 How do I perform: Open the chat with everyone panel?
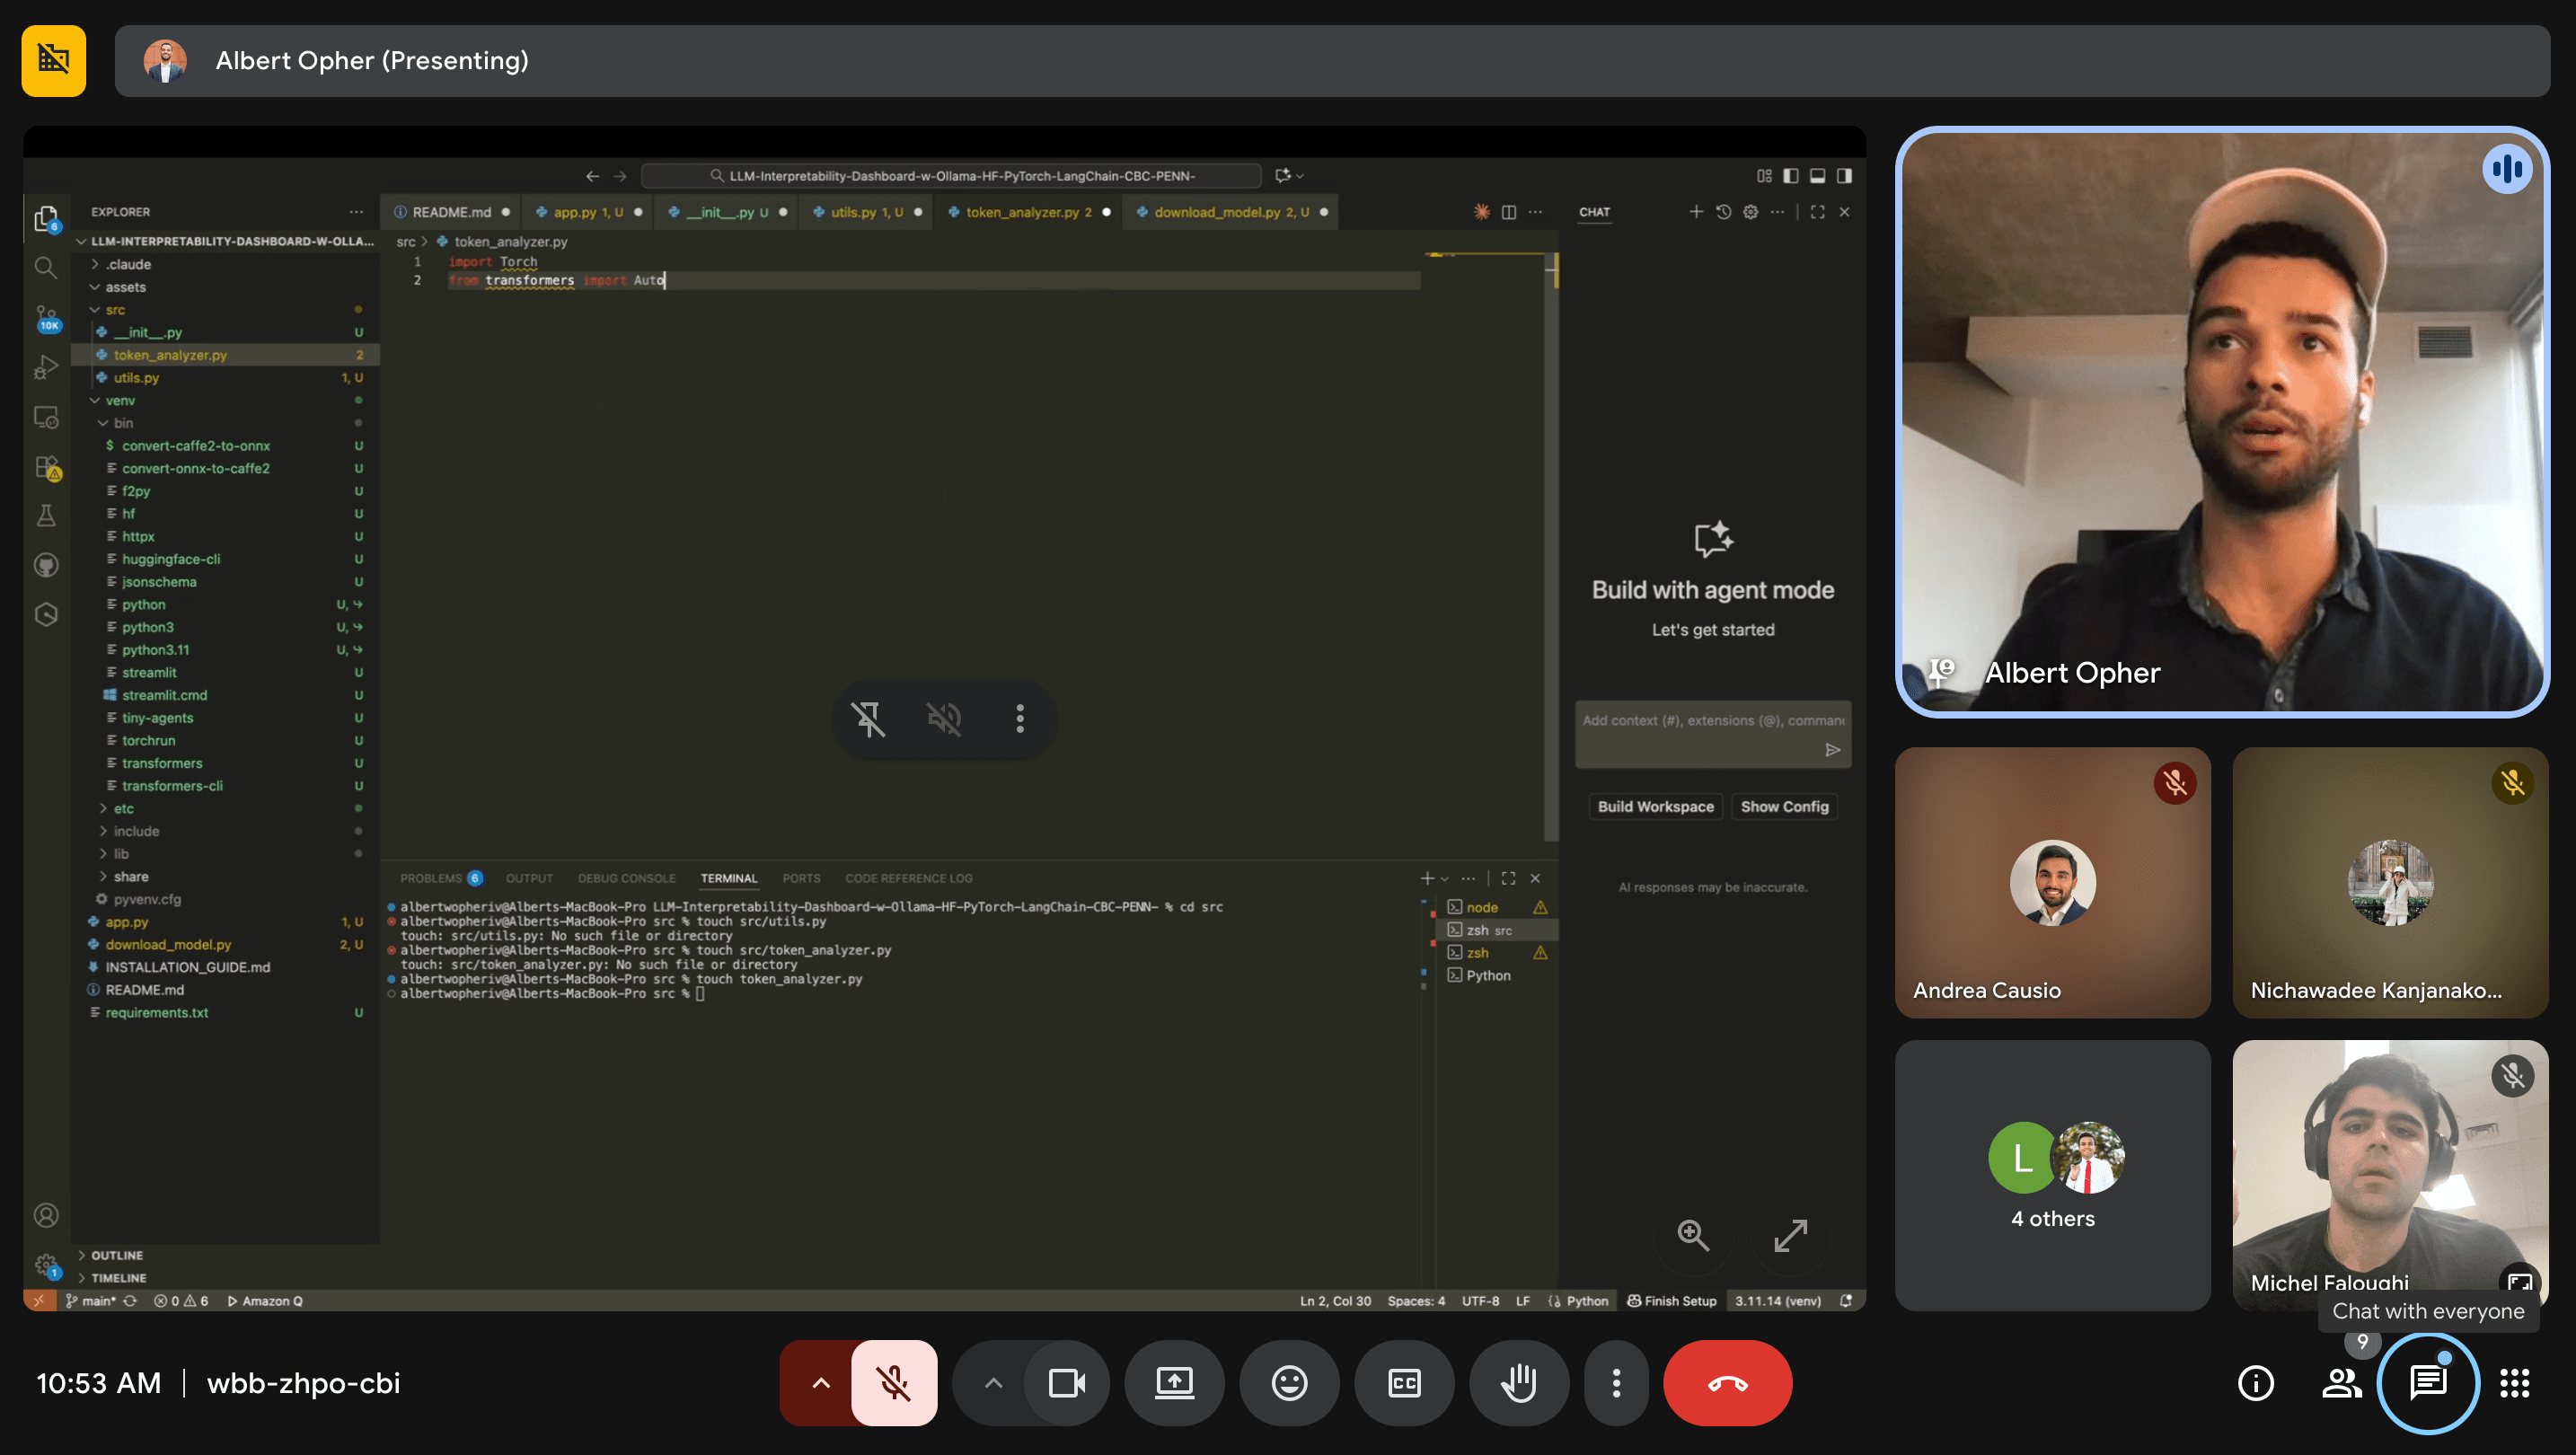pyautogui.click(x=2428, y=1383)
